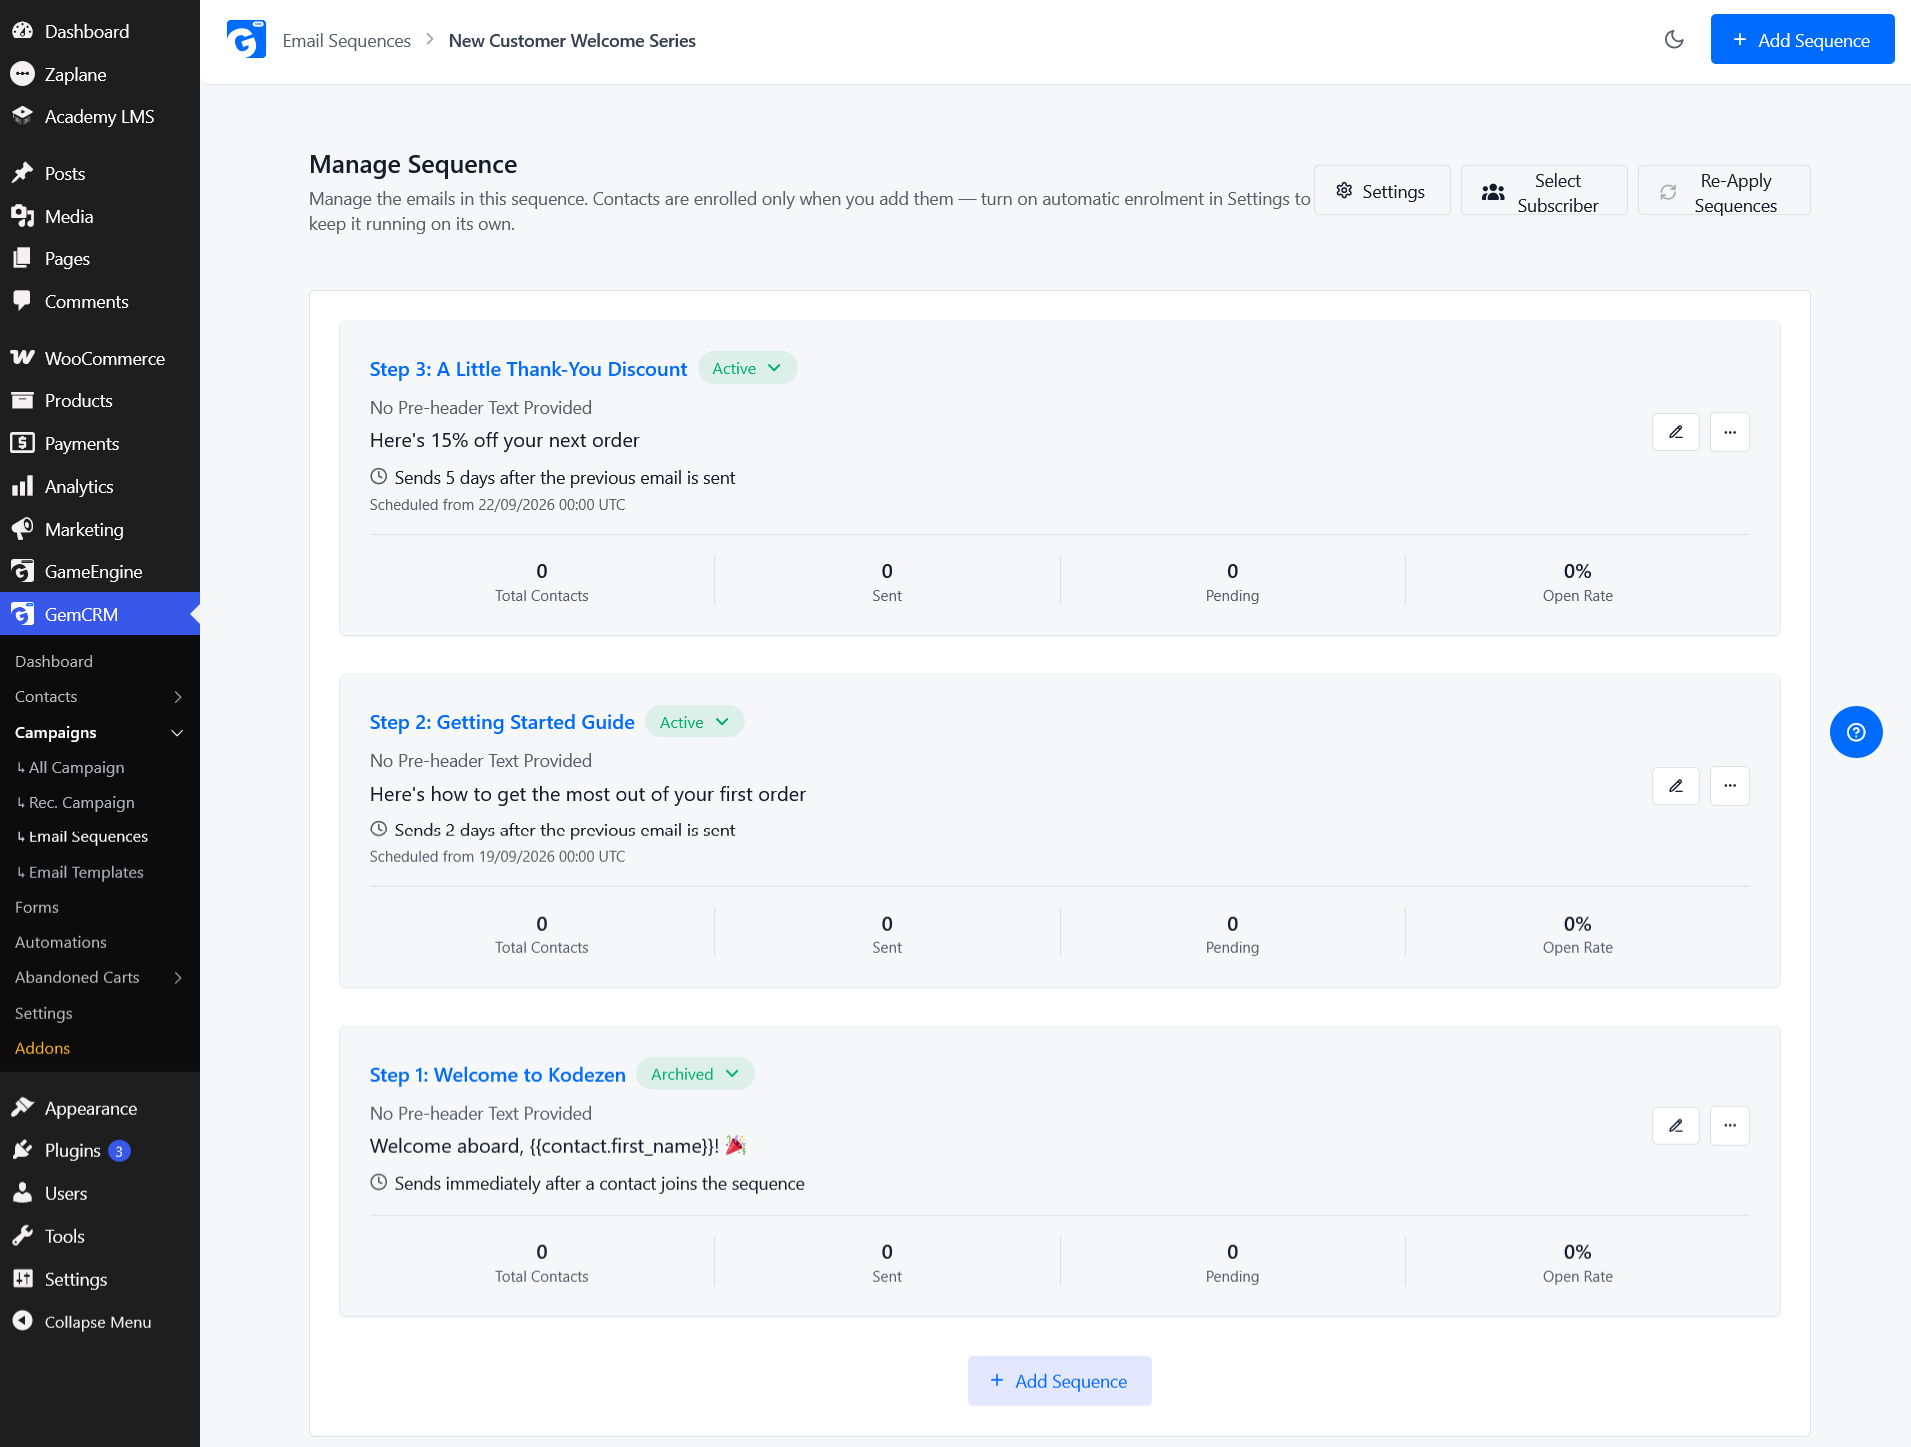Image resolution: width=1911 pixels, height=1447 pixels.
Task: Open Marketing in the sidebar
Action: click(100, 529)
